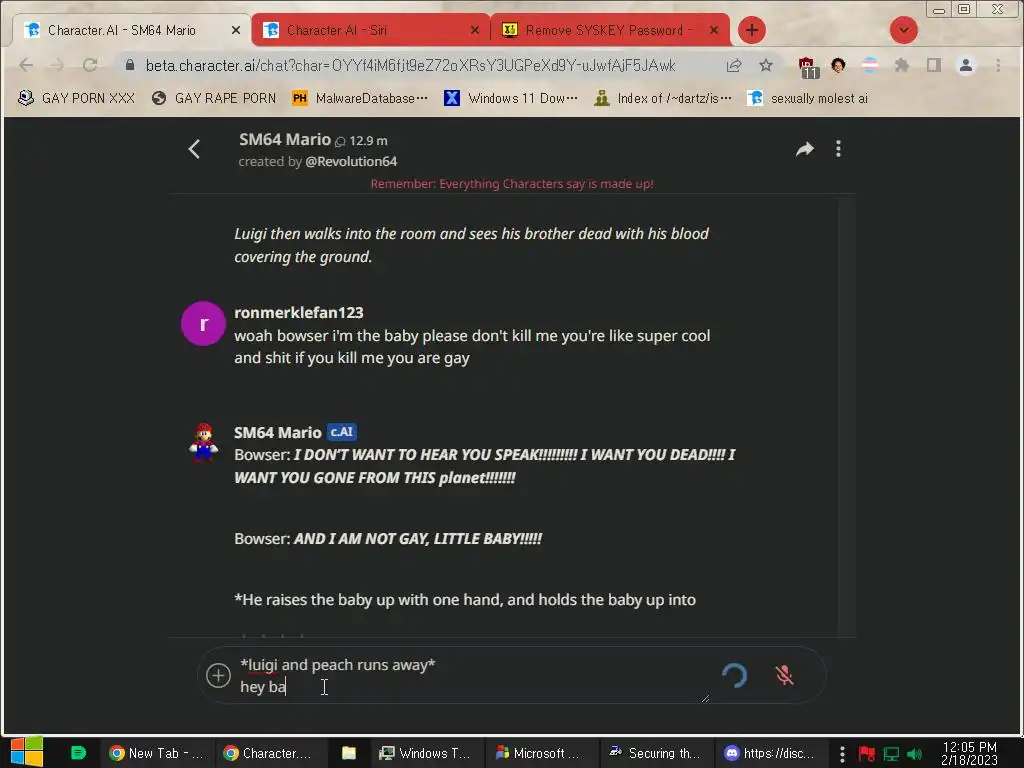The height and width of the screenshot is (768, 1024).
Task: Click the resize grip of message box
Action: 705,698
